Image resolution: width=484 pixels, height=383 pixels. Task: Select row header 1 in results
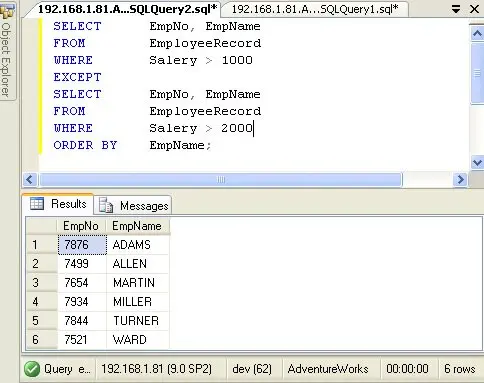(42, 245)
